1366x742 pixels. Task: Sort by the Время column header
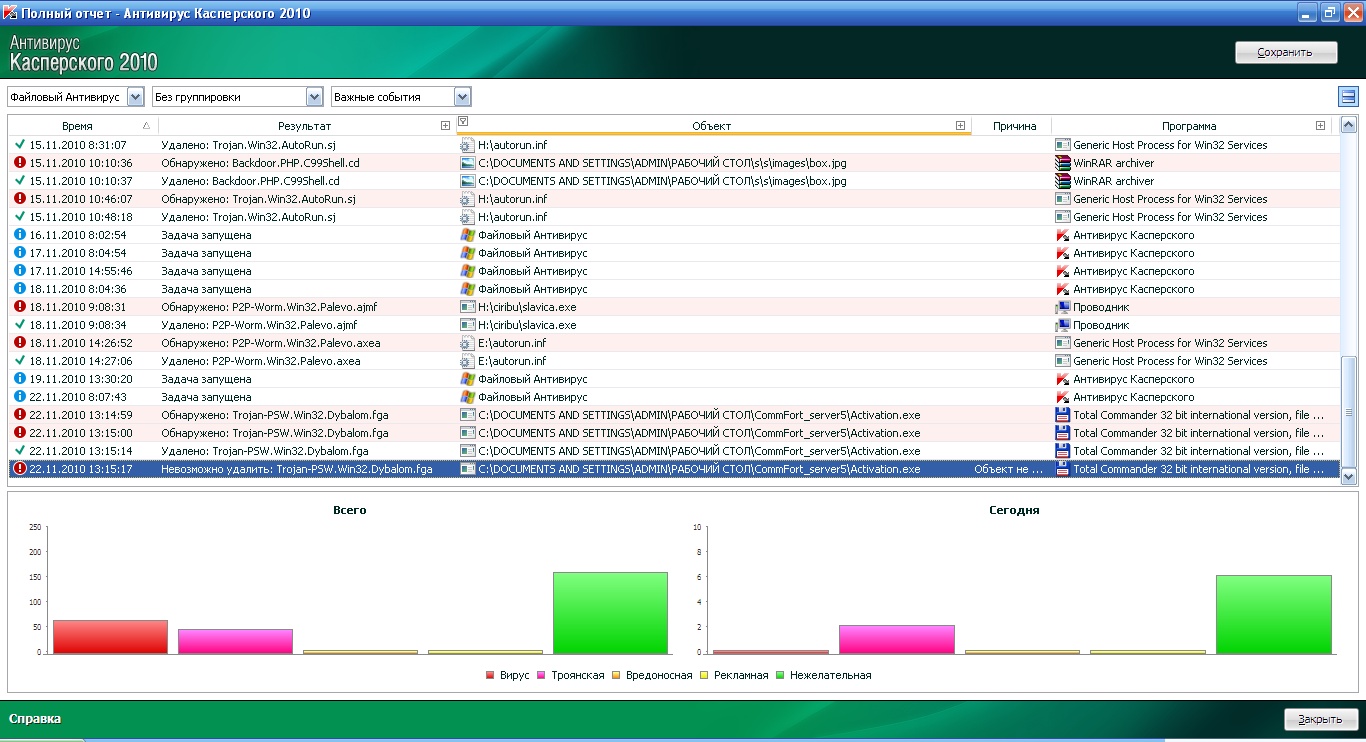point(77,126)
